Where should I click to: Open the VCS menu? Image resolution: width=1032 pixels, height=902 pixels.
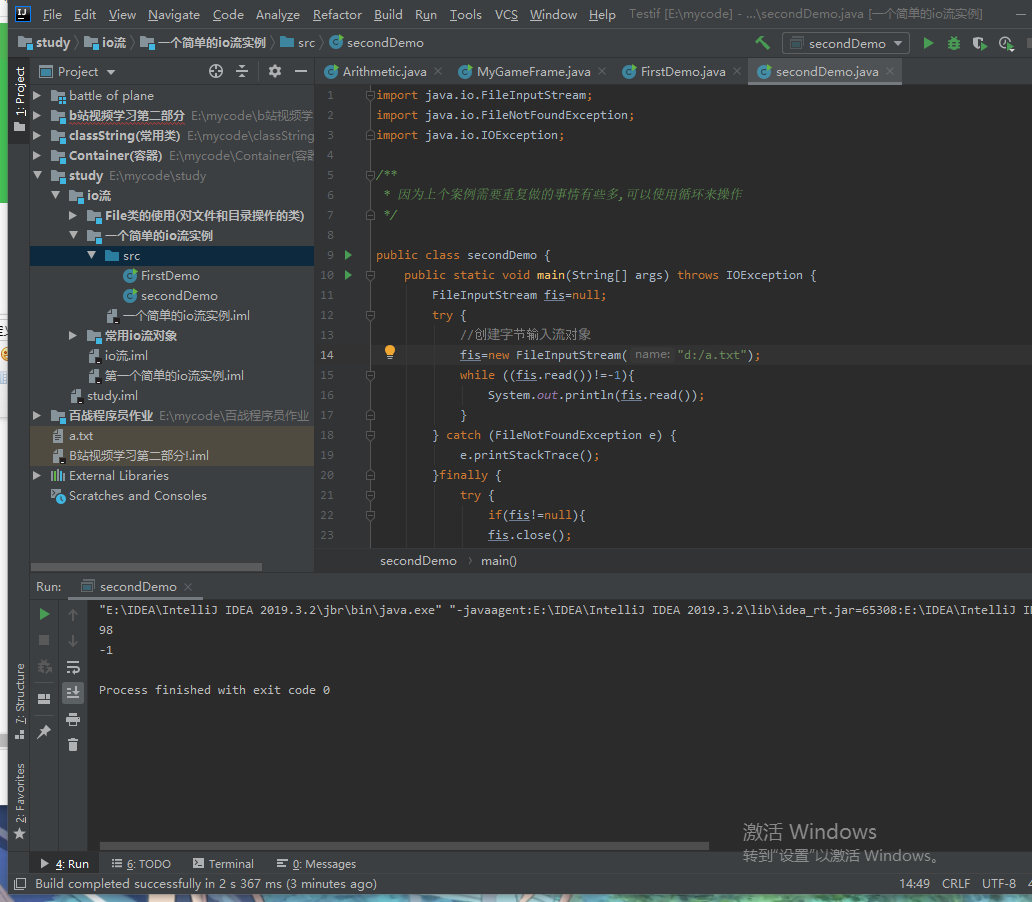[x=506, y=14]
